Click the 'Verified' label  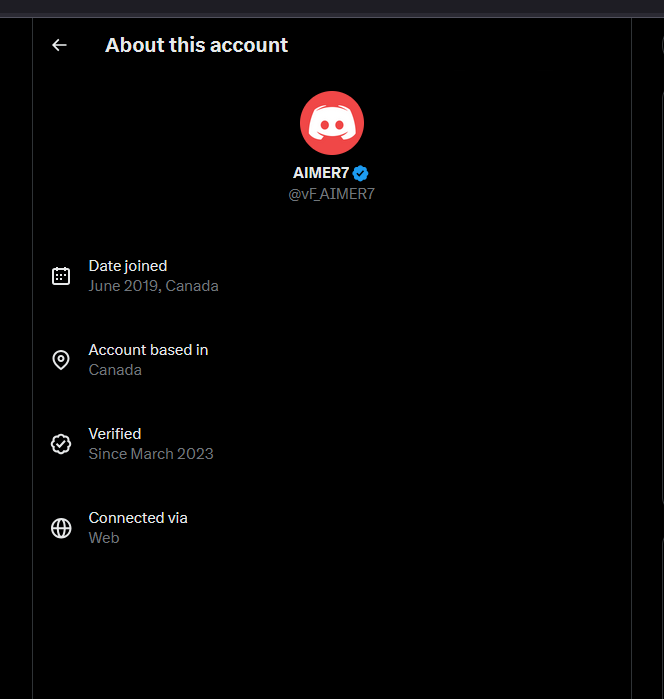115,434
